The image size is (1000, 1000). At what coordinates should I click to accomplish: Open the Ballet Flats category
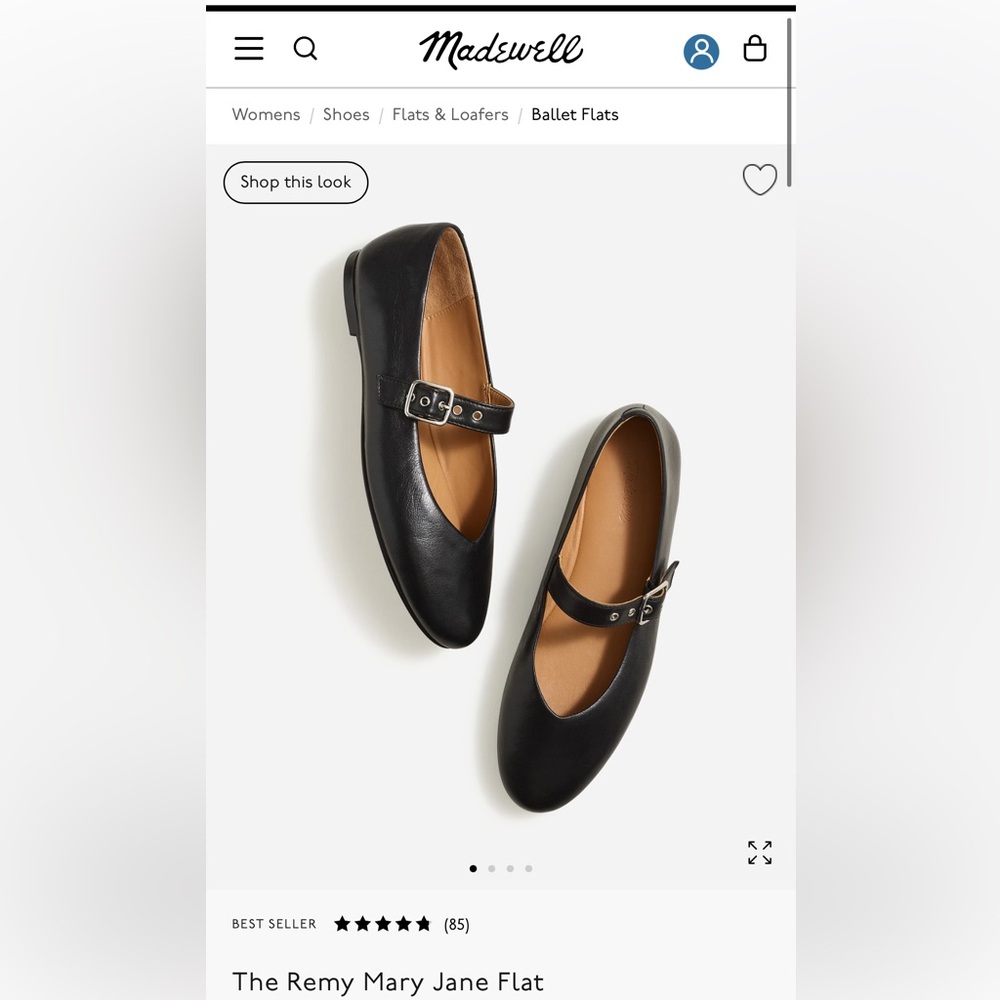(x=575, y=114)
